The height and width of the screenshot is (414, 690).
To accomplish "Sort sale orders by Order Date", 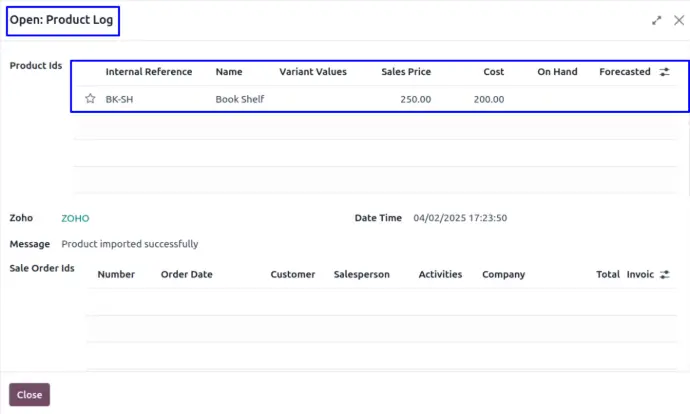I will tap(186, 274).
